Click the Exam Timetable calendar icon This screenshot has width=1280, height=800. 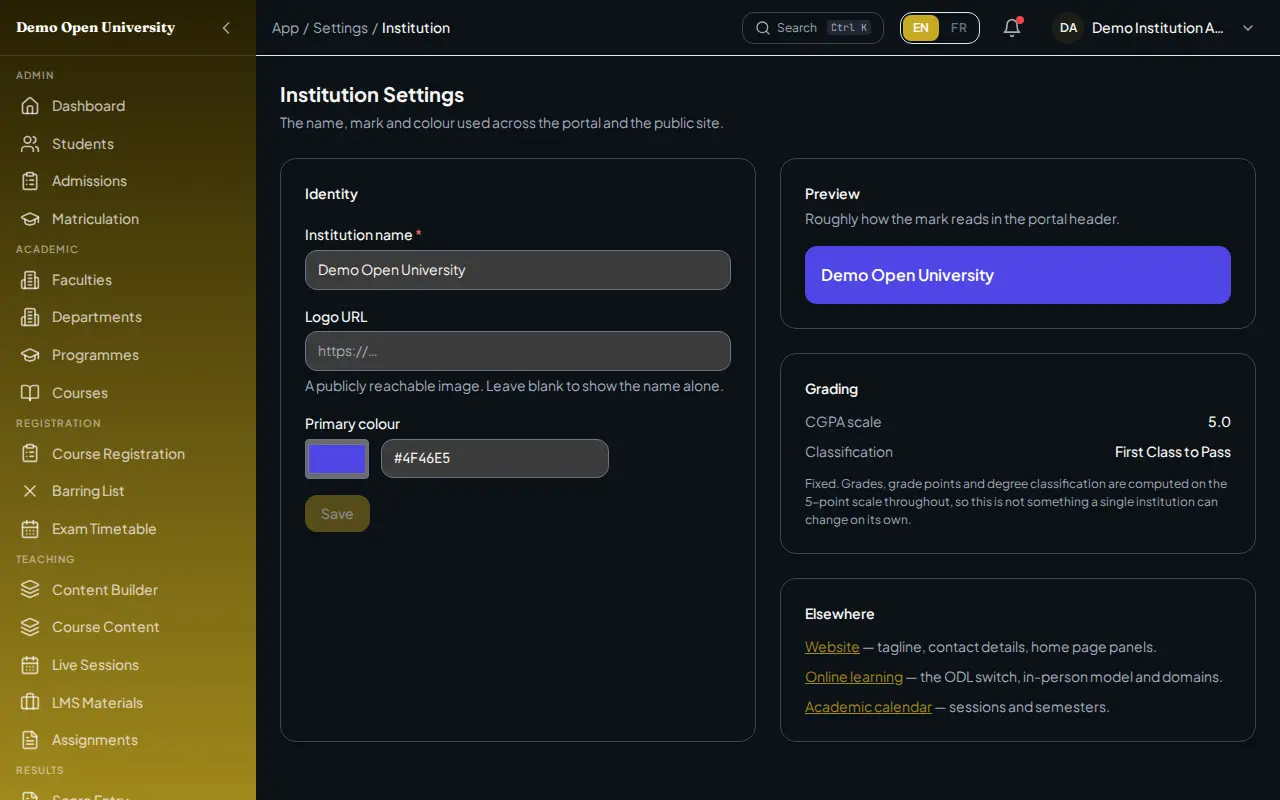30,529
